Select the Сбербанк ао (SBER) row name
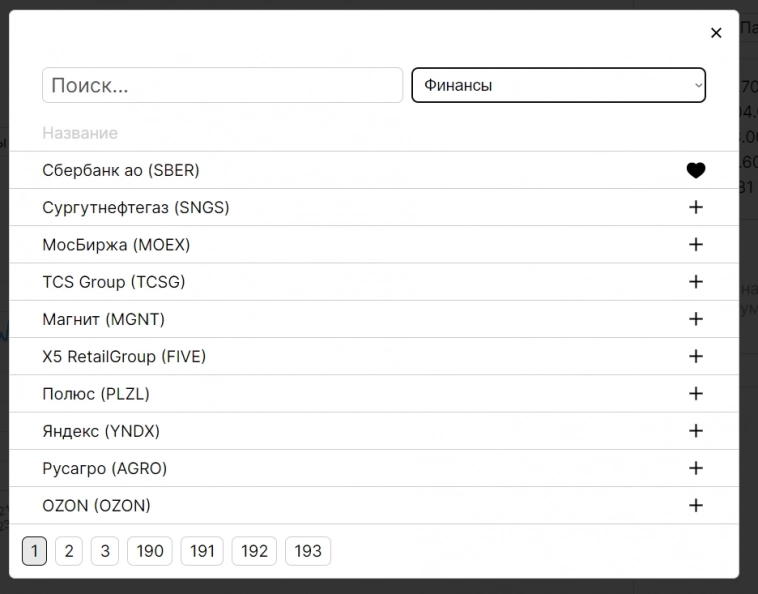This screenshot has width=758, height=594. point(121,170)
